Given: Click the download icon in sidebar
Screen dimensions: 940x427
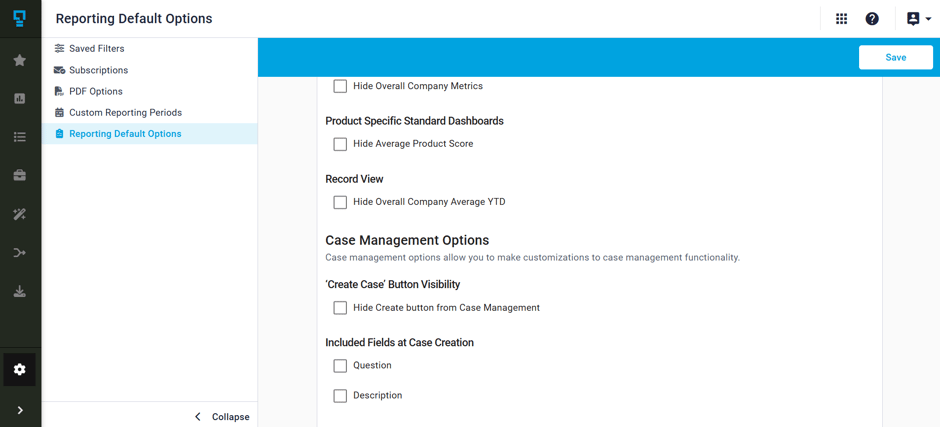Looking at the screenshot, I should pos(20,292).
